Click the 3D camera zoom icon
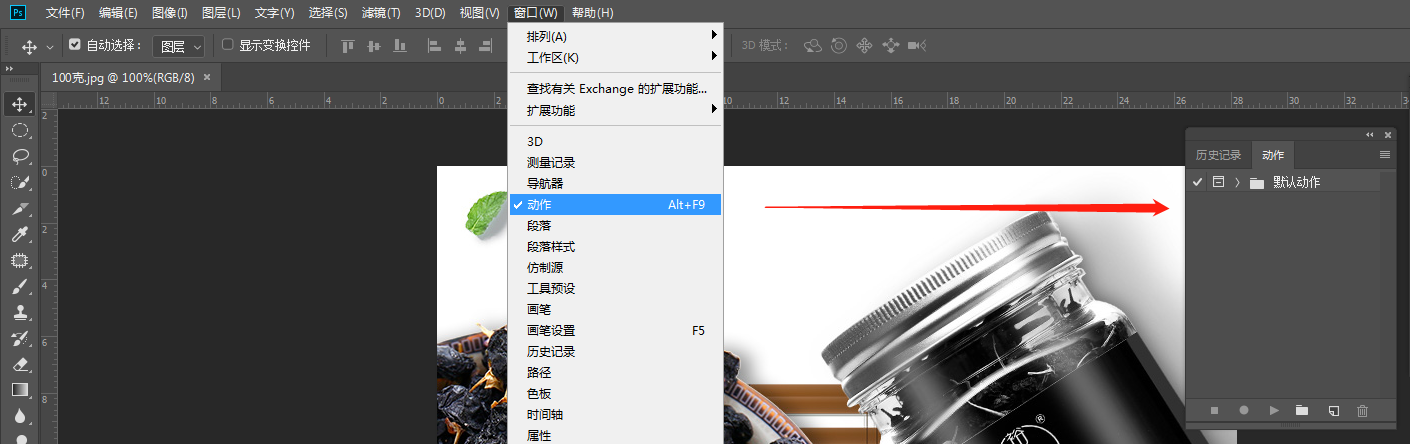 coord(917,46)
